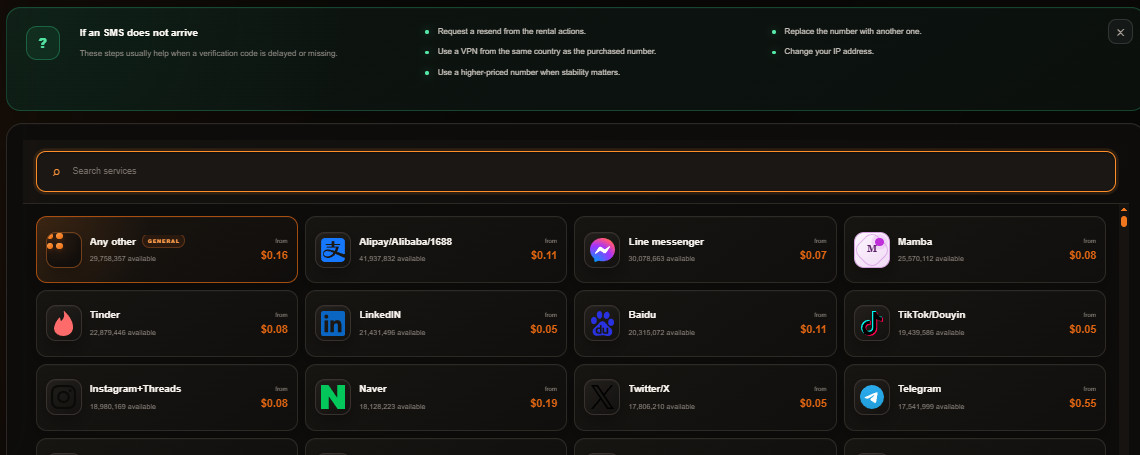Click the Telegram service name
Screen dimensions: 1140x455
[x=919, y=389]
